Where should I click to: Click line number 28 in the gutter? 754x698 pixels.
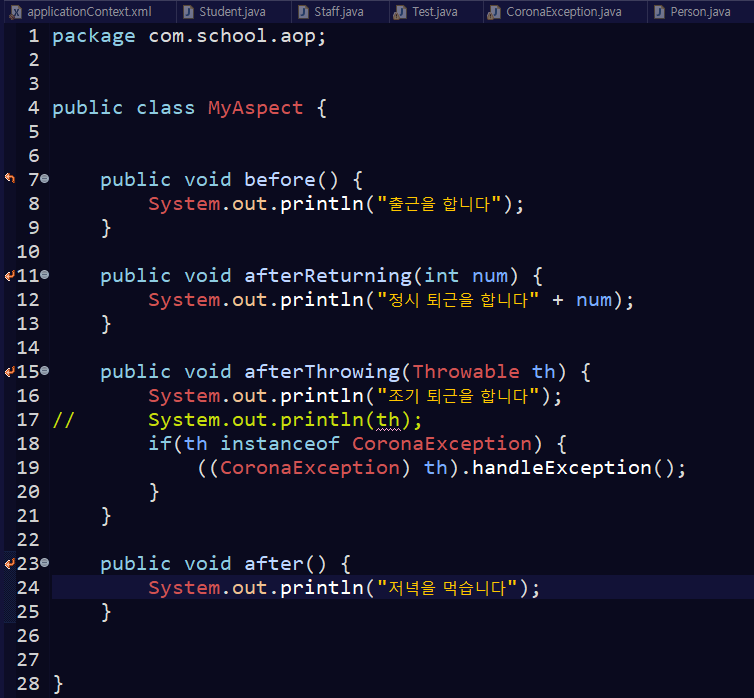(x=28, y=684)
